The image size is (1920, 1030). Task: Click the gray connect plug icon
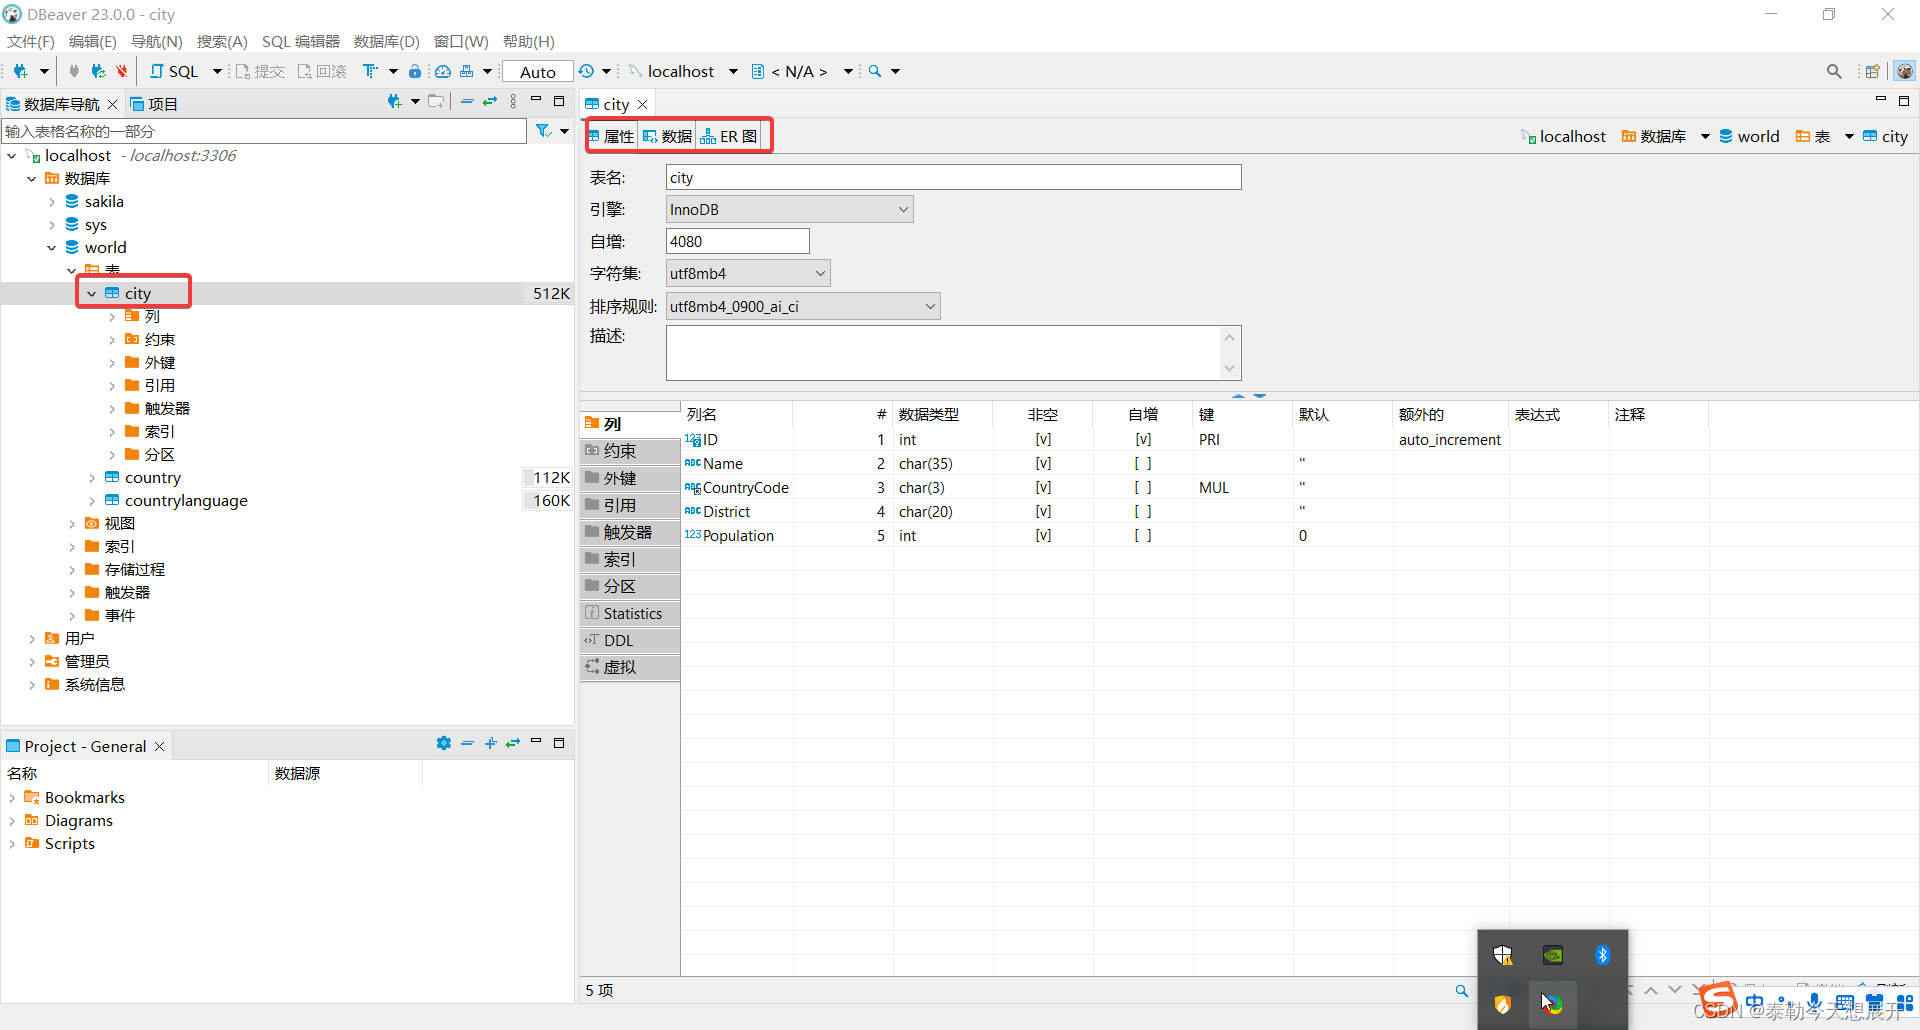tap(74, 71)
